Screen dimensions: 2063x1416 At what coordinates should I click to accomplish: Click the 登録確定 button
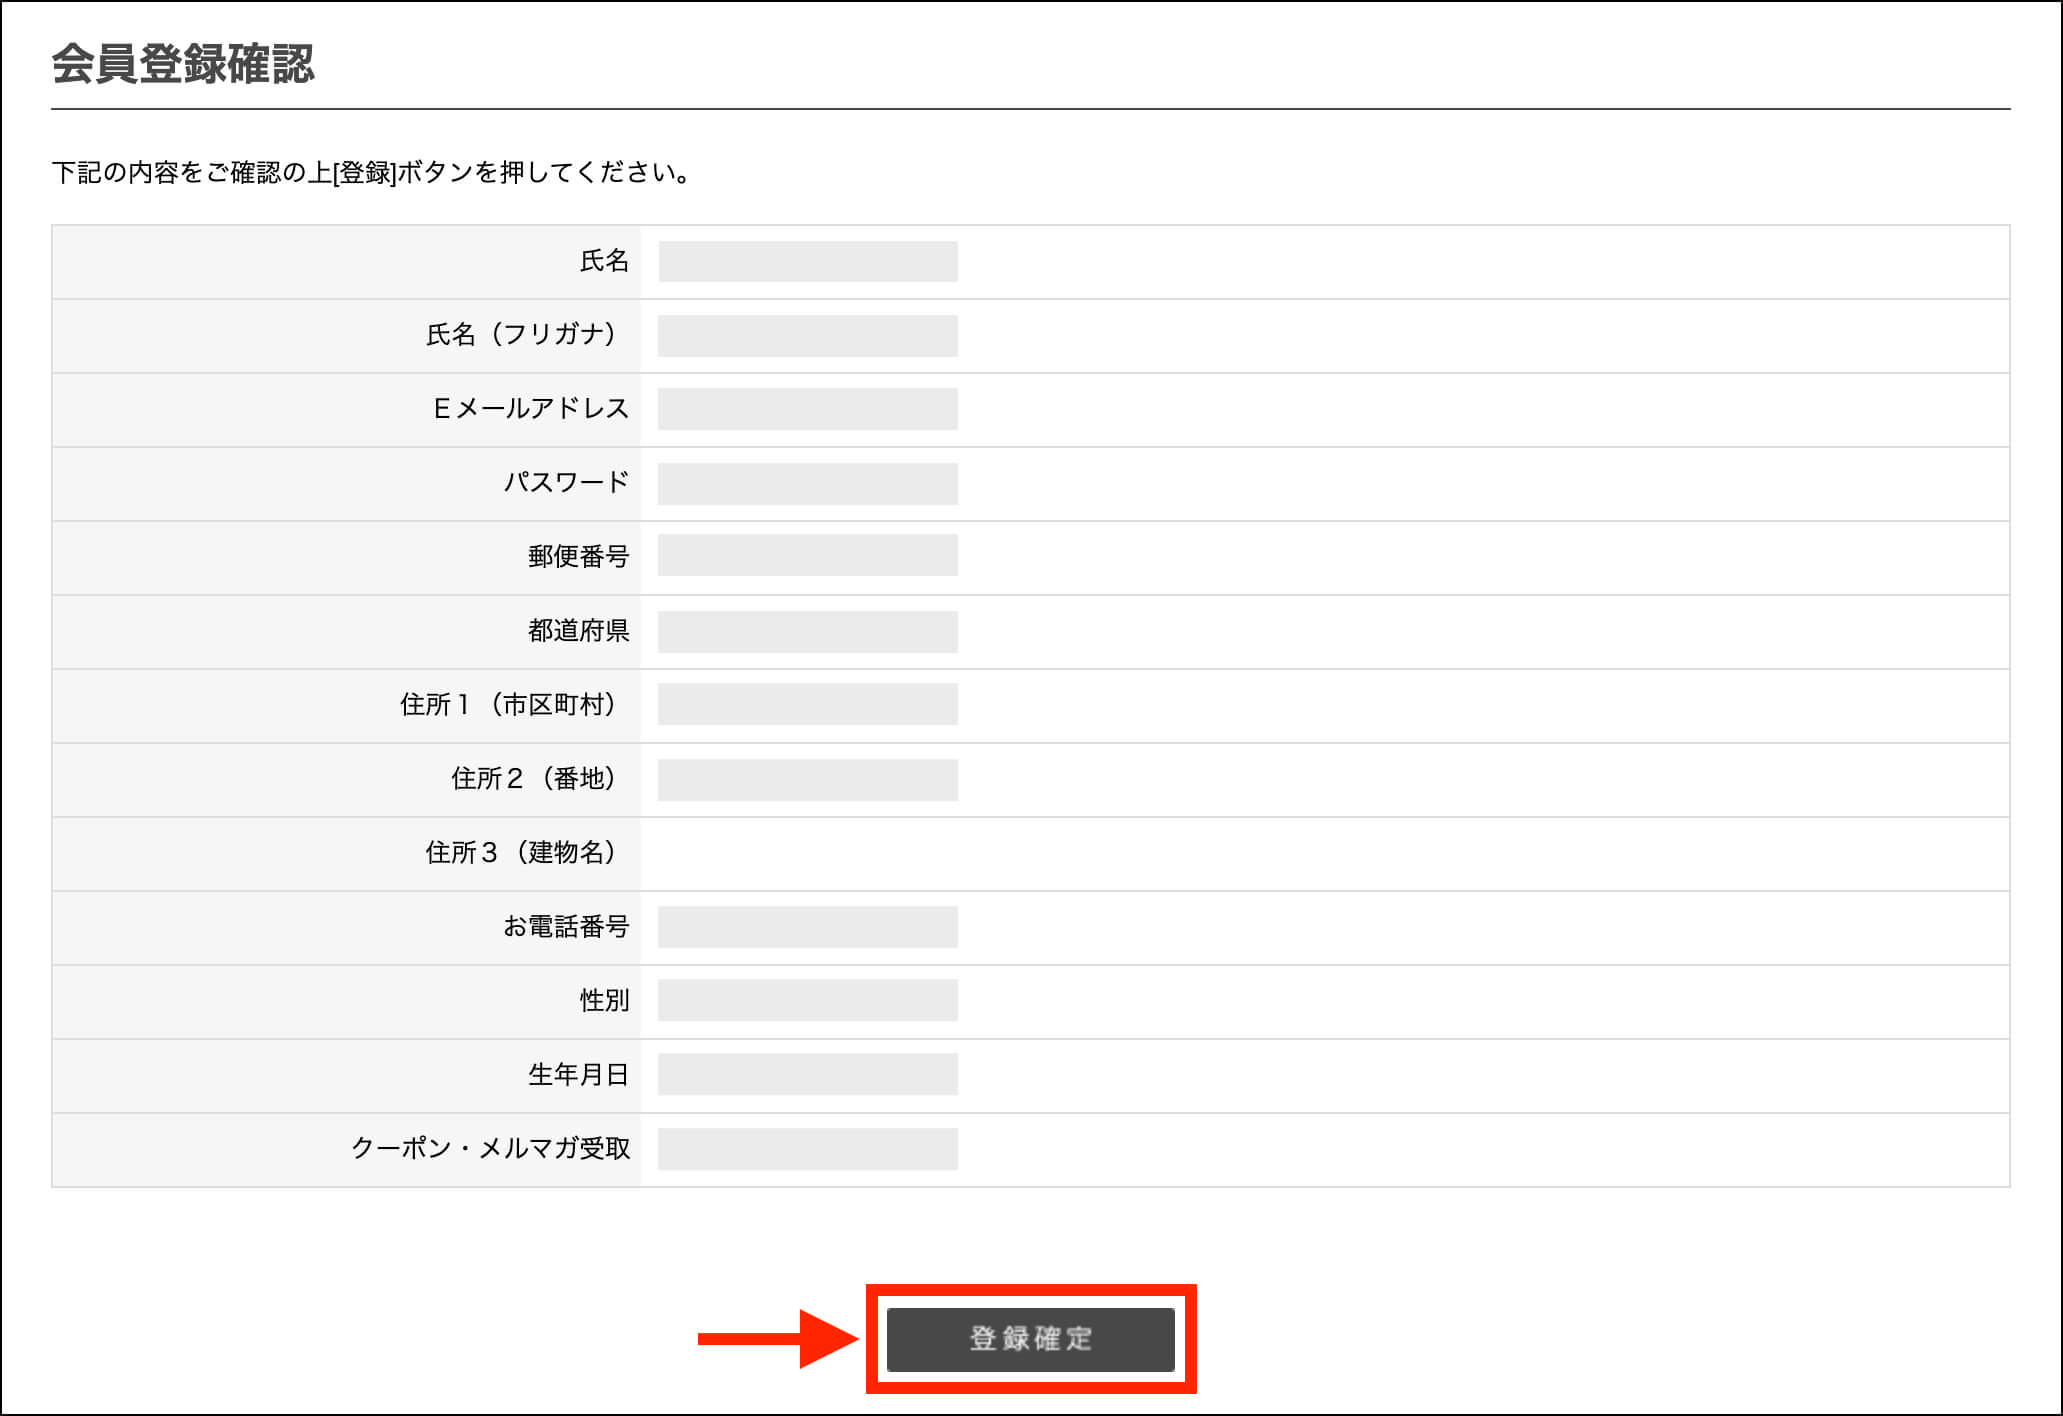pyautogui.click(x=1030, y=1338)
